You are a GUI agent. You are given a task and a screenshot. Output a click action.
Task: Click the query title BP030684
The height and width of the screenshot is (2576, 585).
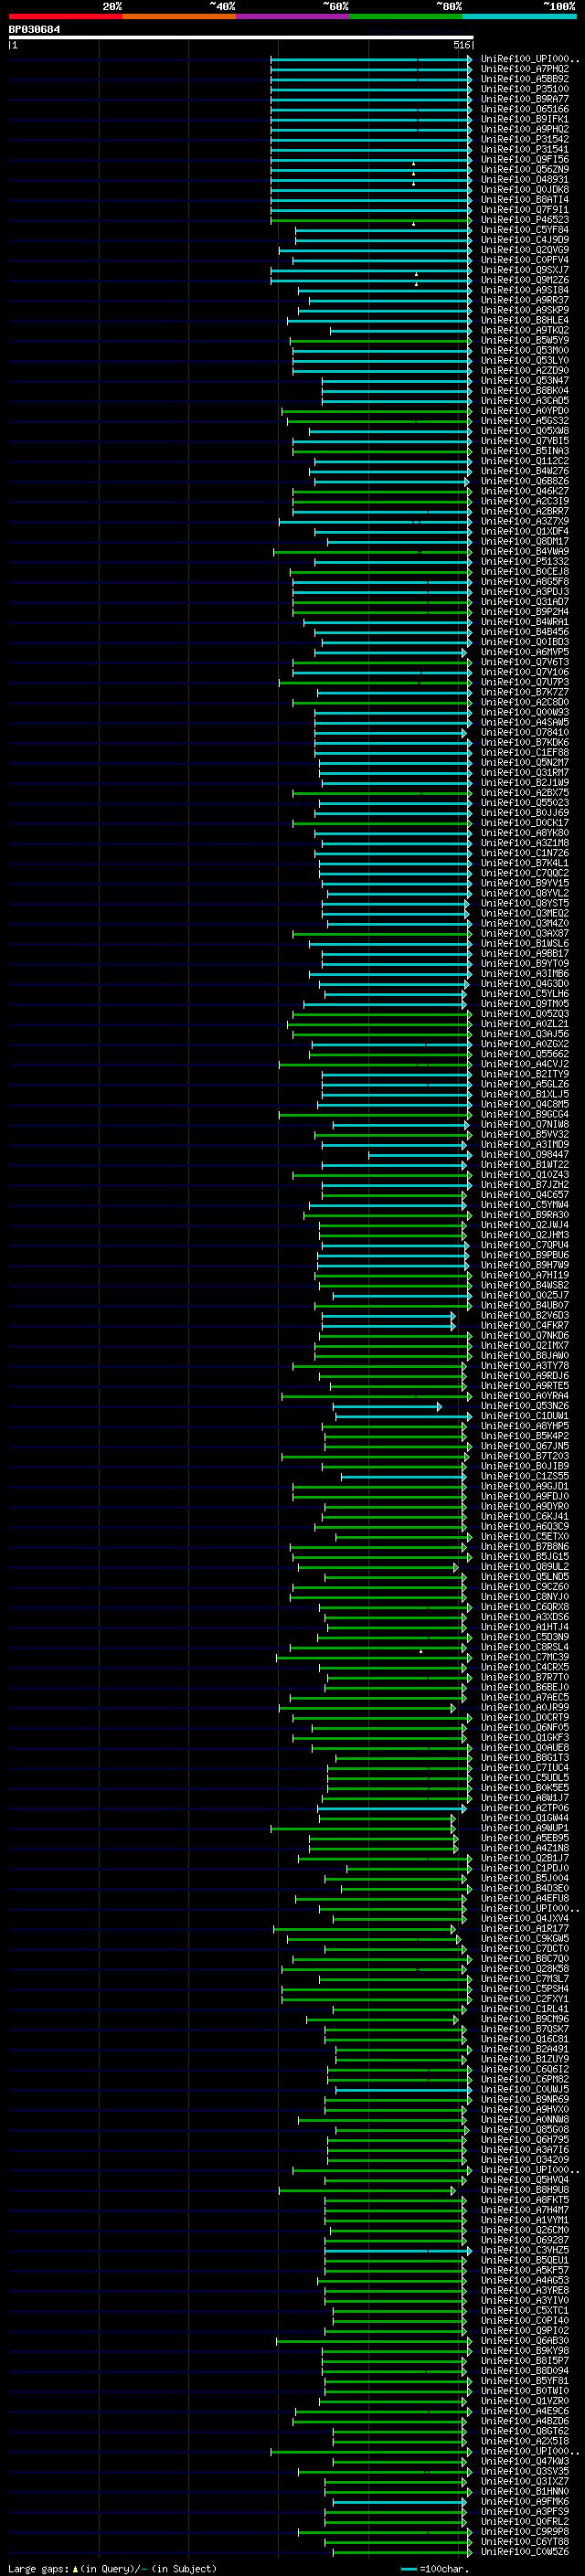(34, 30)
